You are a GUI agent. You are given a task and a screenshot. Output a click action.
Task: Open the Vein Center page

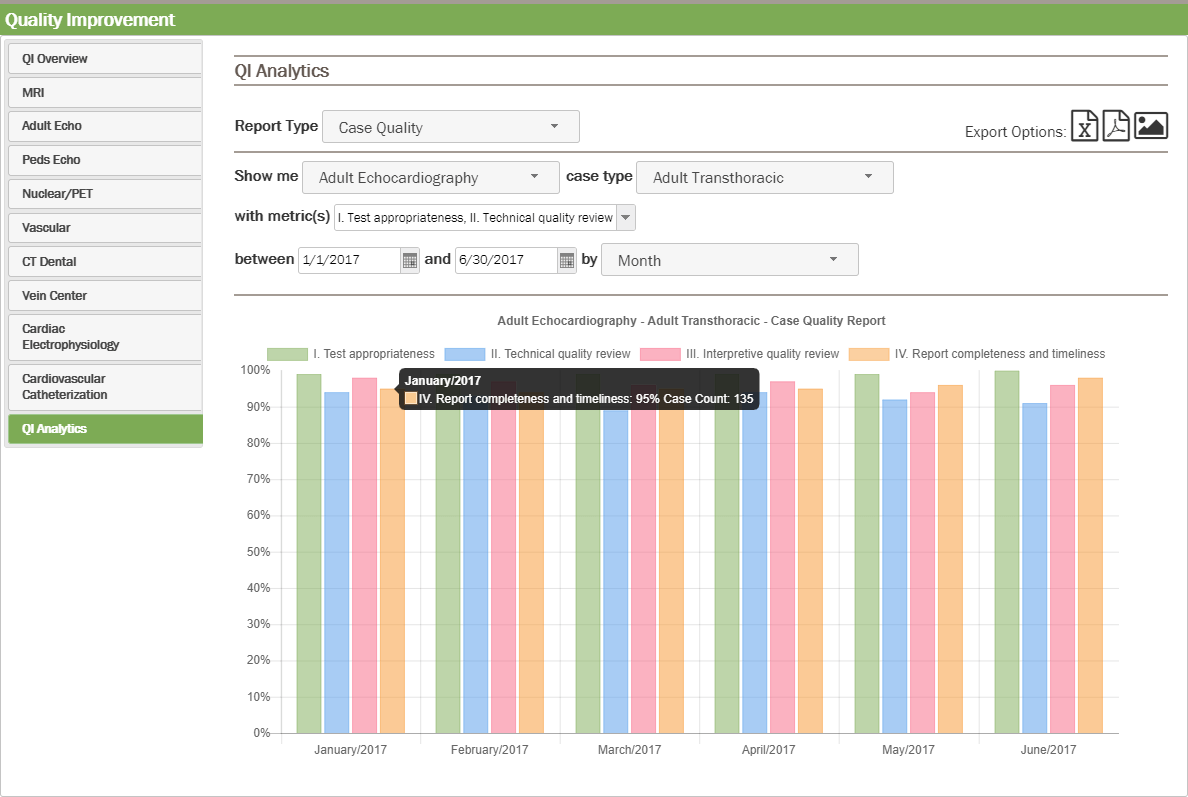tap(104, 295)
